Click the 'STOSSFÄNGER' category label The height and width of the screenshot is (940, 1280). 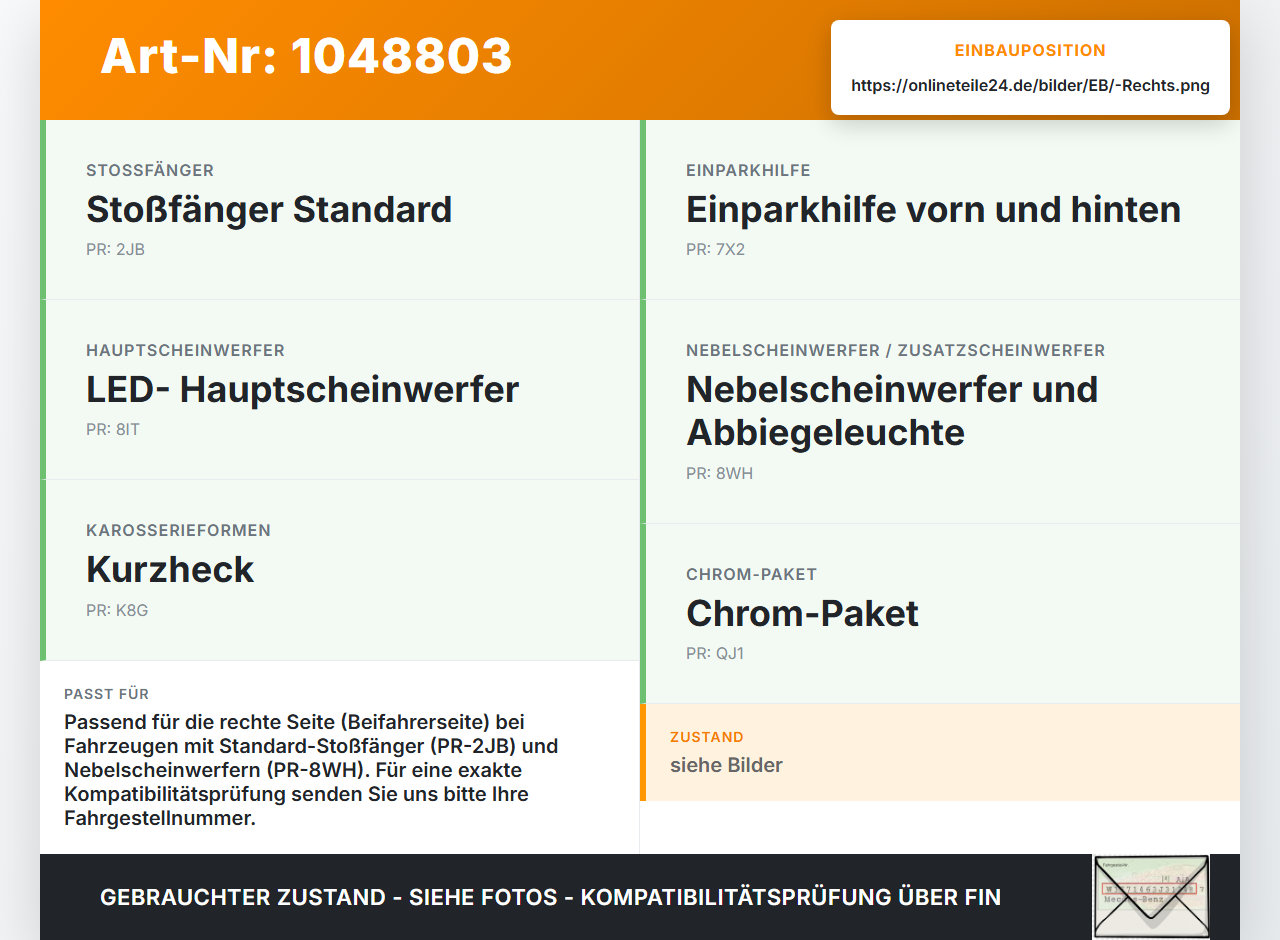[x=150, y=171]
